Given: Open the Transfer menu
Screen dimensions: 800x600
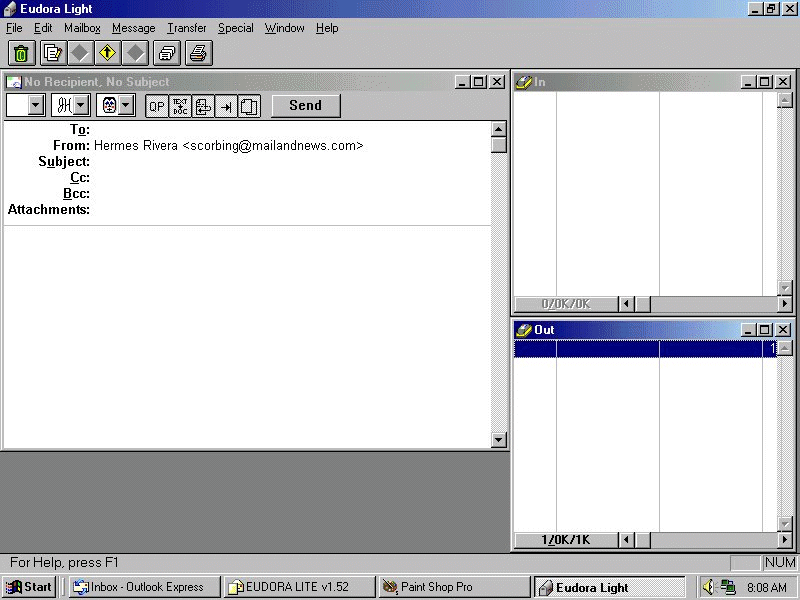Looking at the screenshot, I should [186, 28].
